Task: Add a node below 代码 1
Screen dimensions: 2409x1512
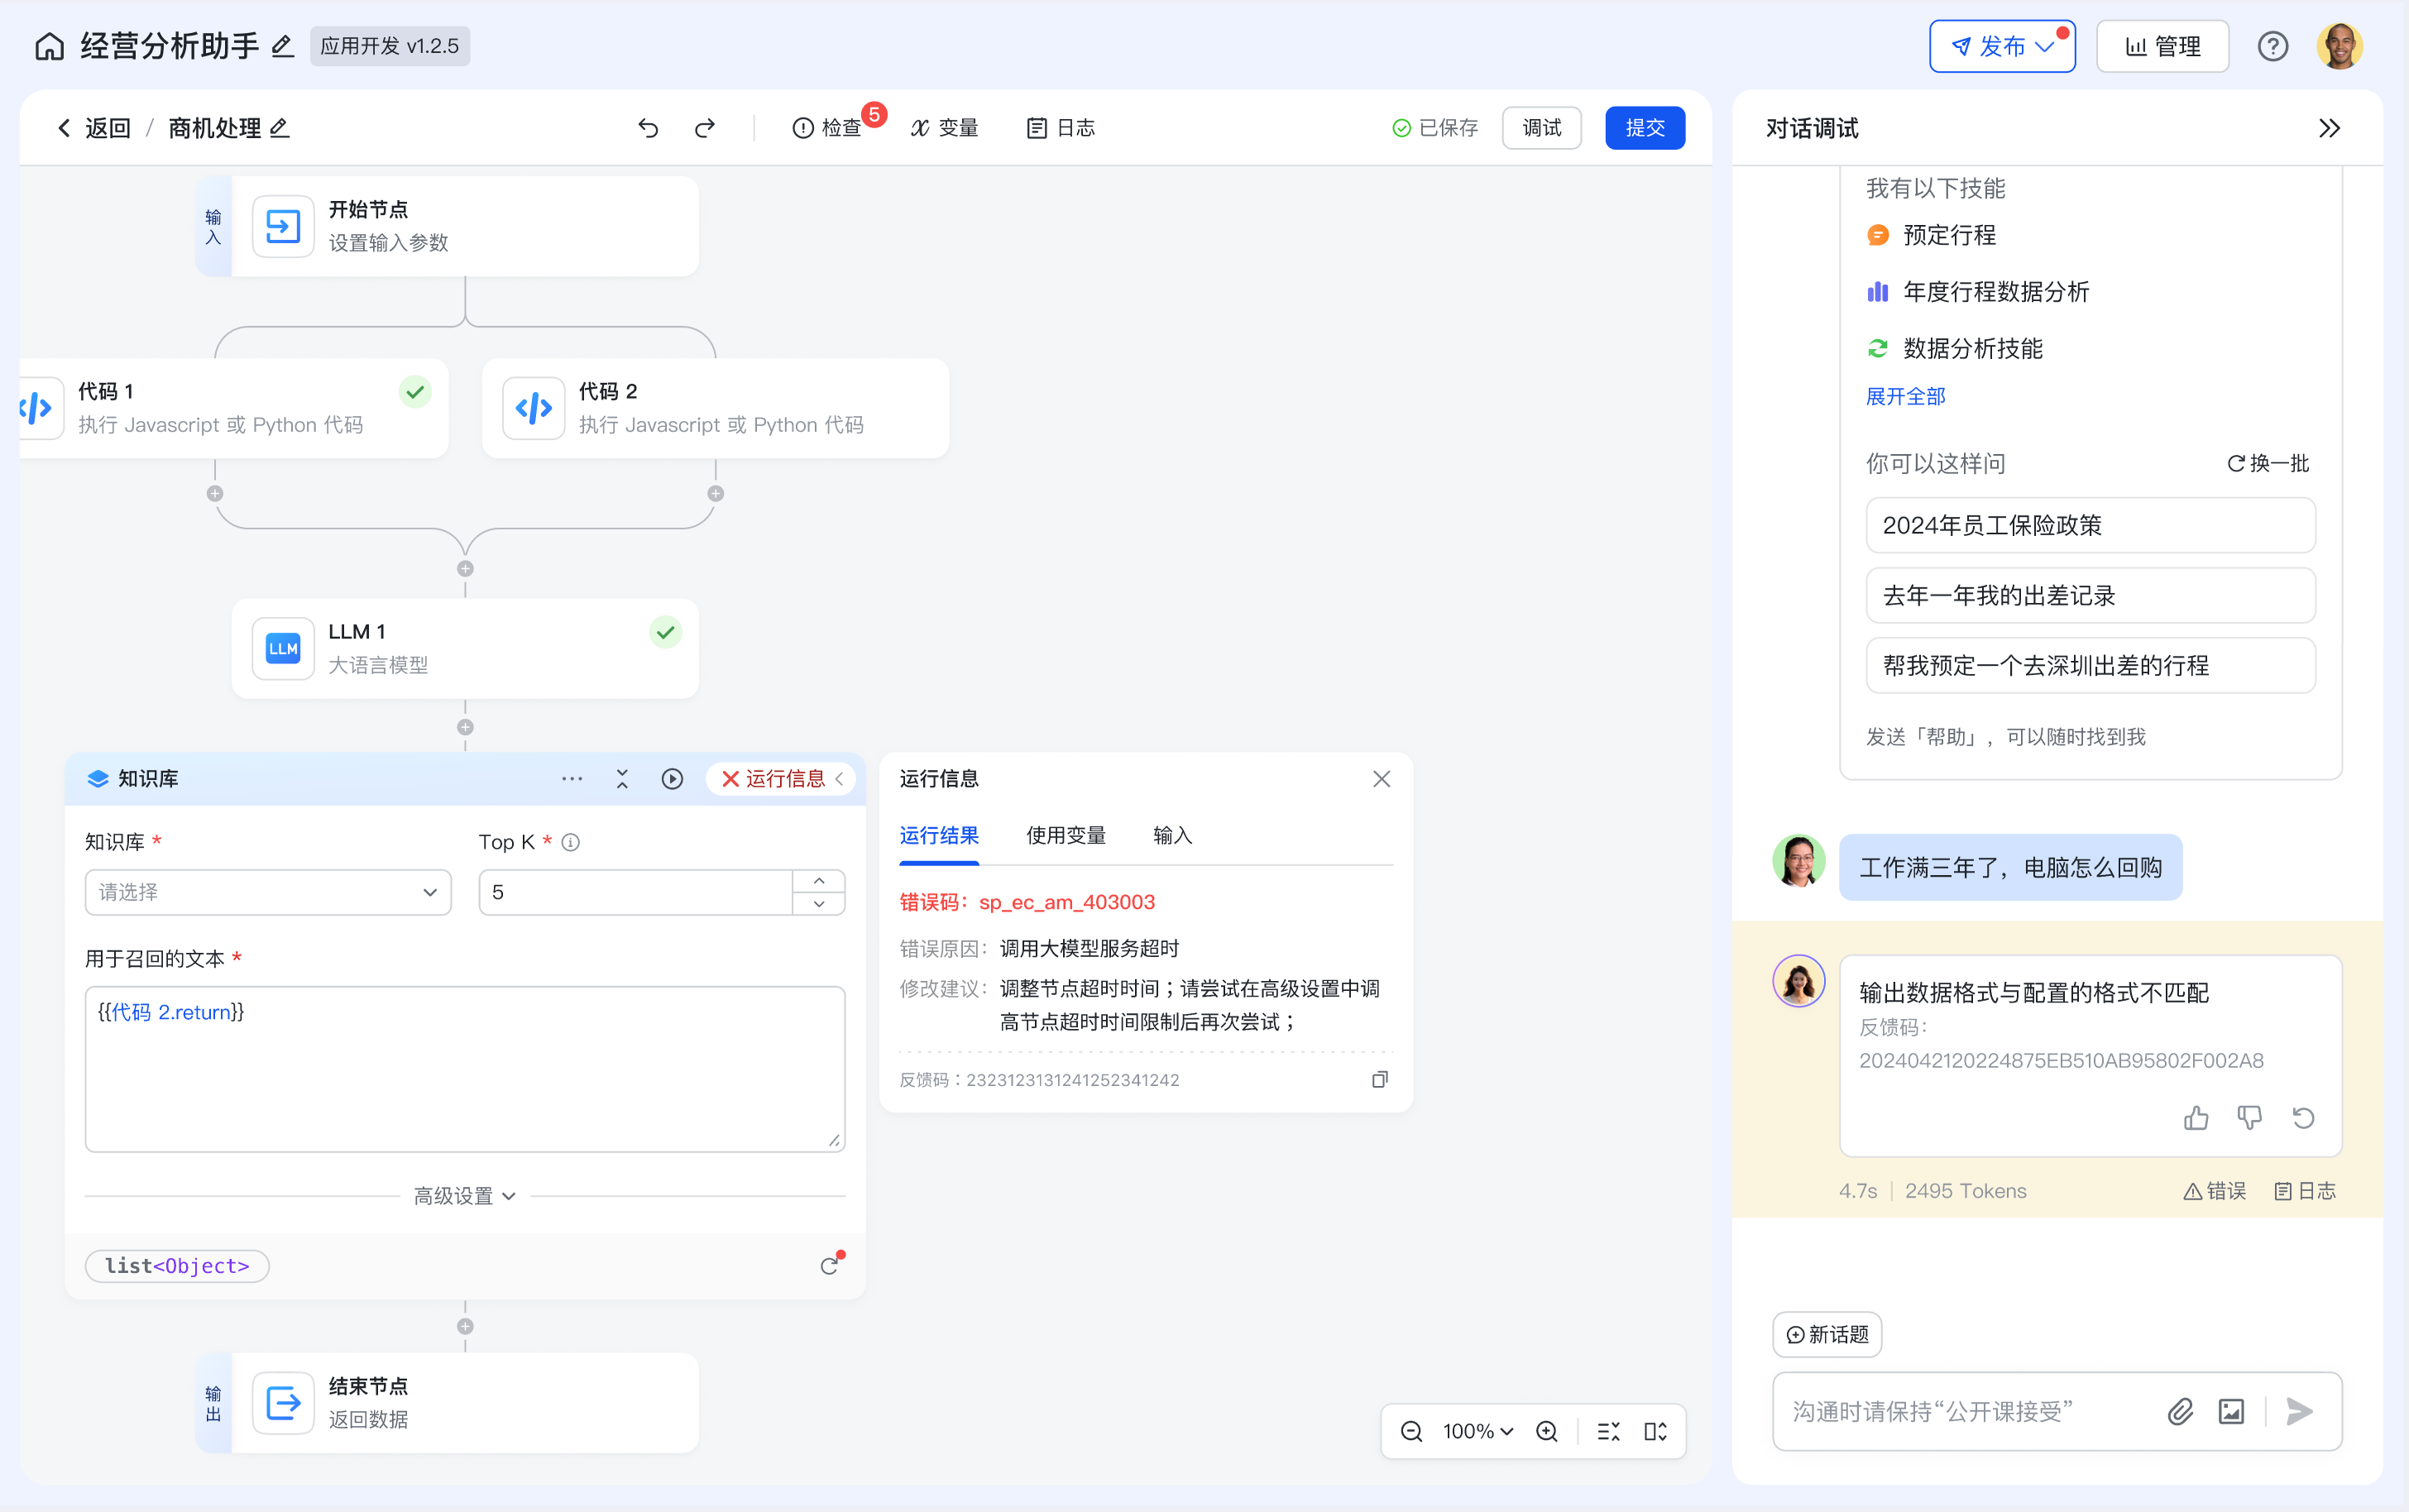Action: 215,493
